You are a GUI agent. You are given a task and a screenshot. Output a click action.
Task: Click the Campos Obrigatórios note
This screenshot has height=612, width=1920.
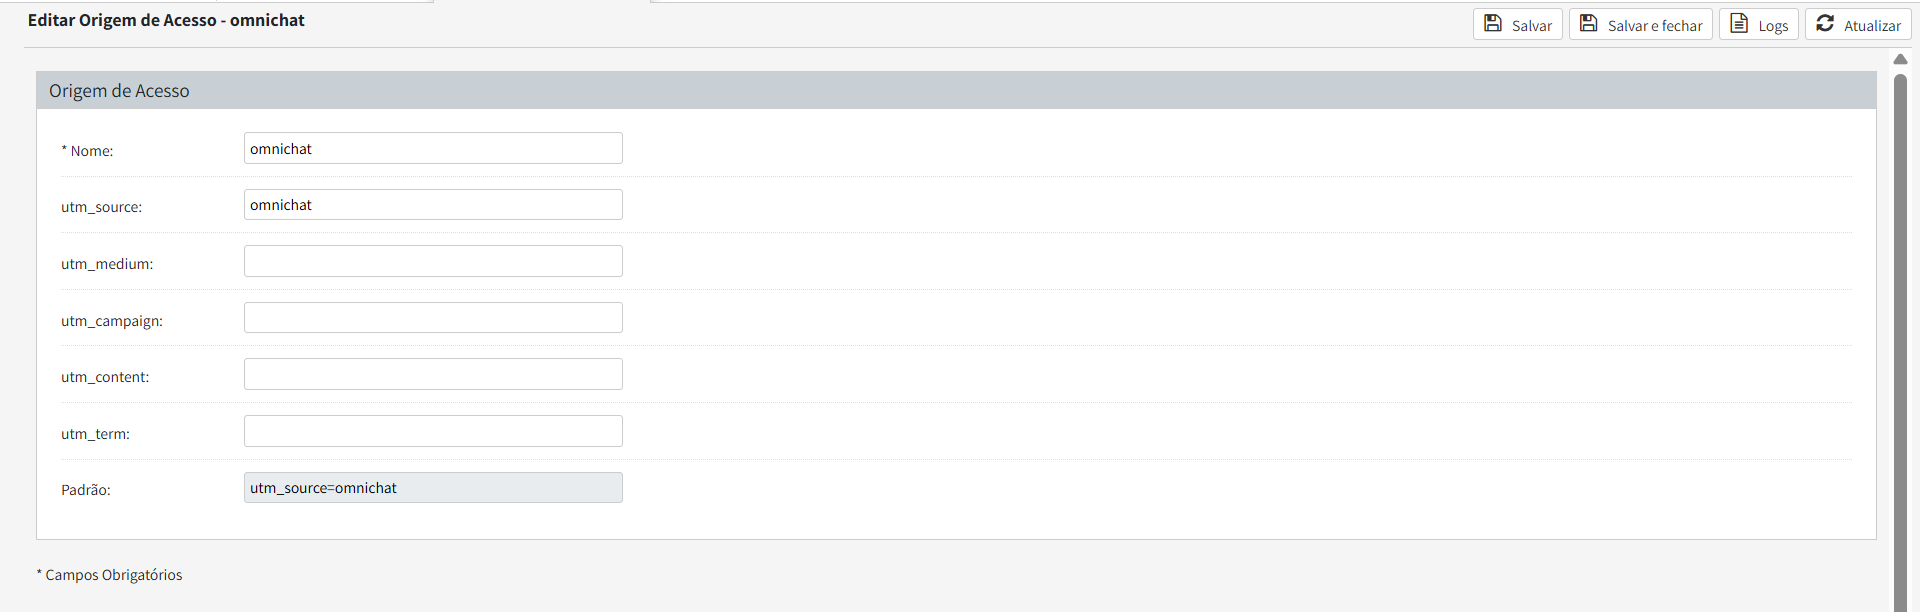(113, 575)
